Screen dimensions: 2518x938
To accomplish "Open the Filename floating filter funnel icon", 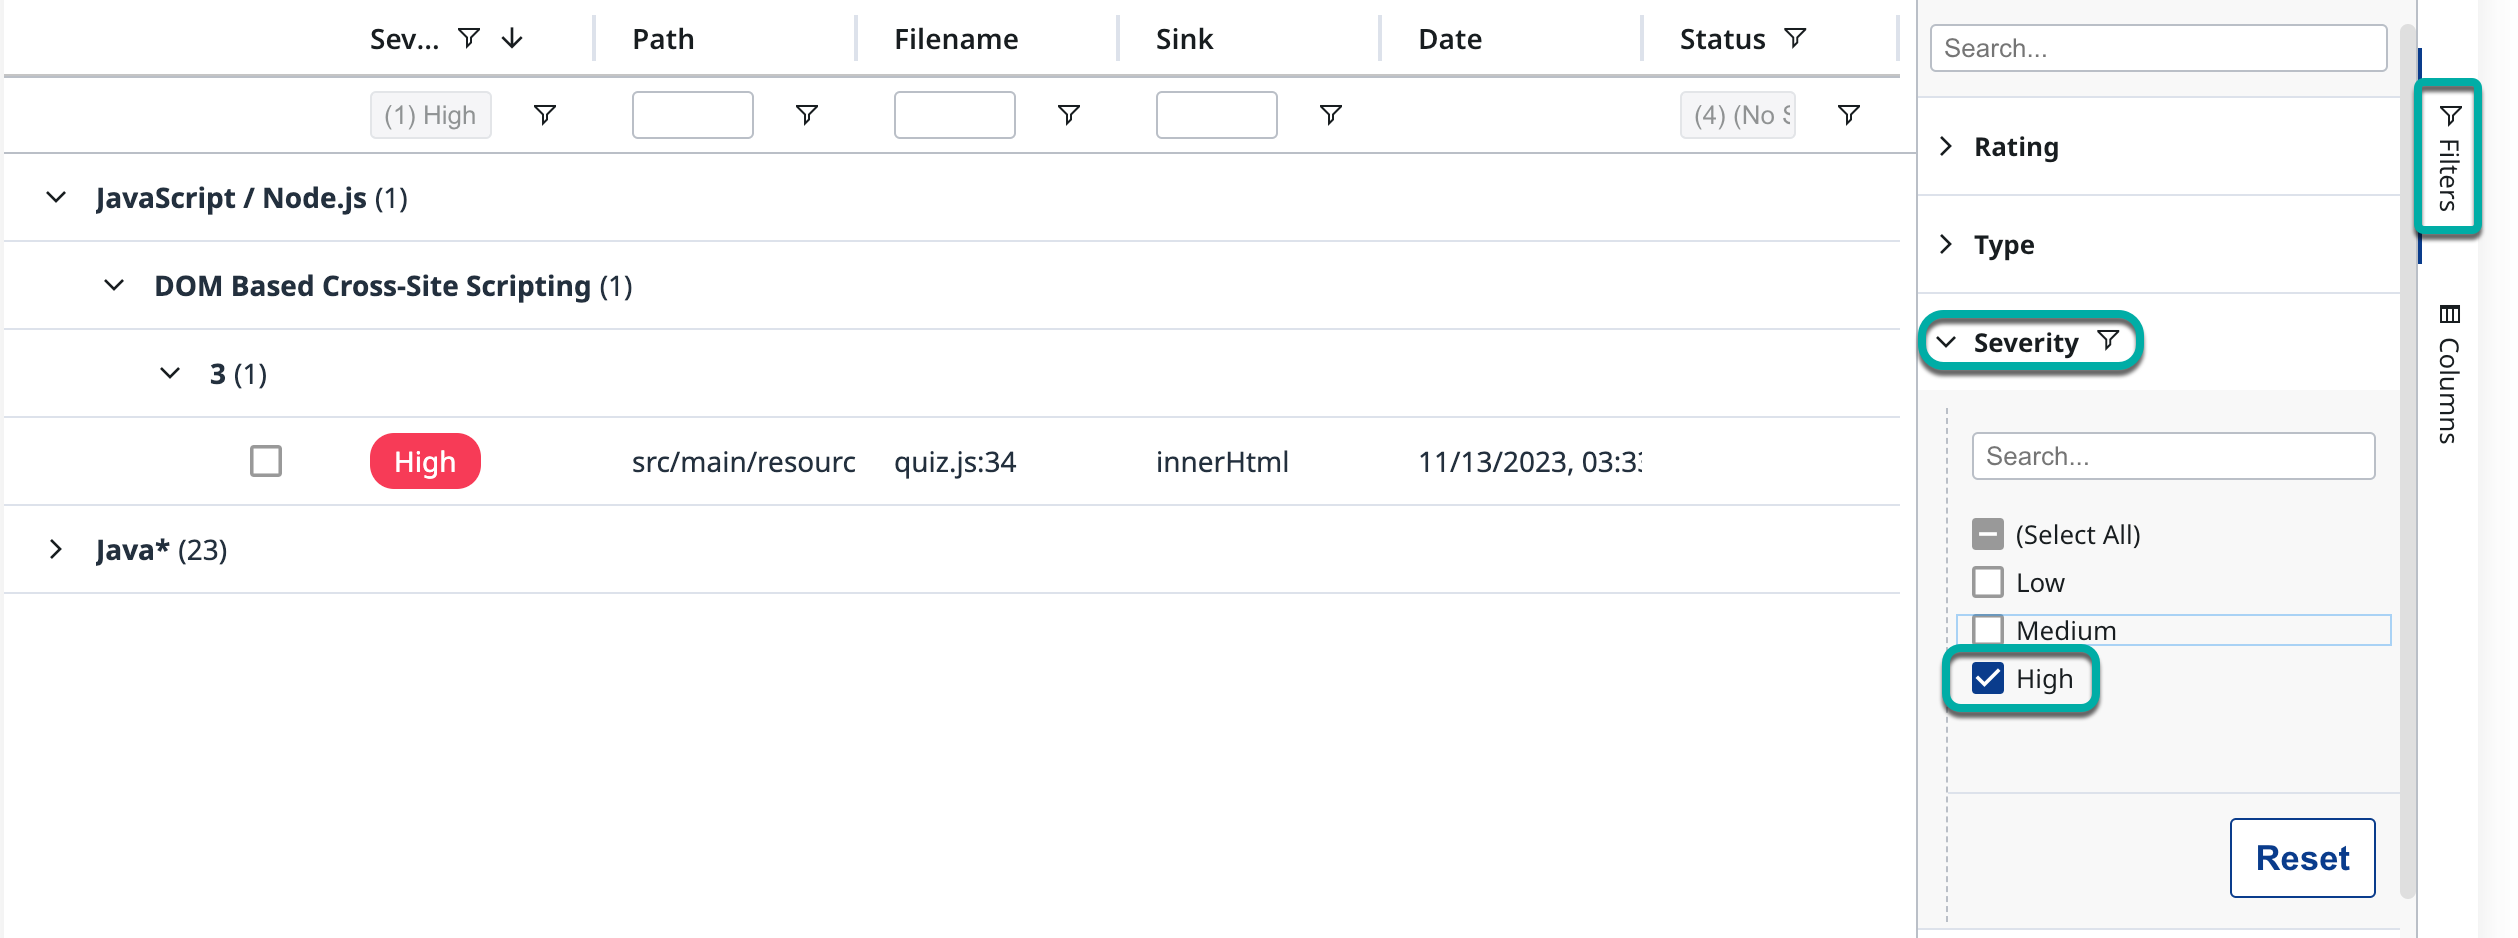I will [1068, 115].
